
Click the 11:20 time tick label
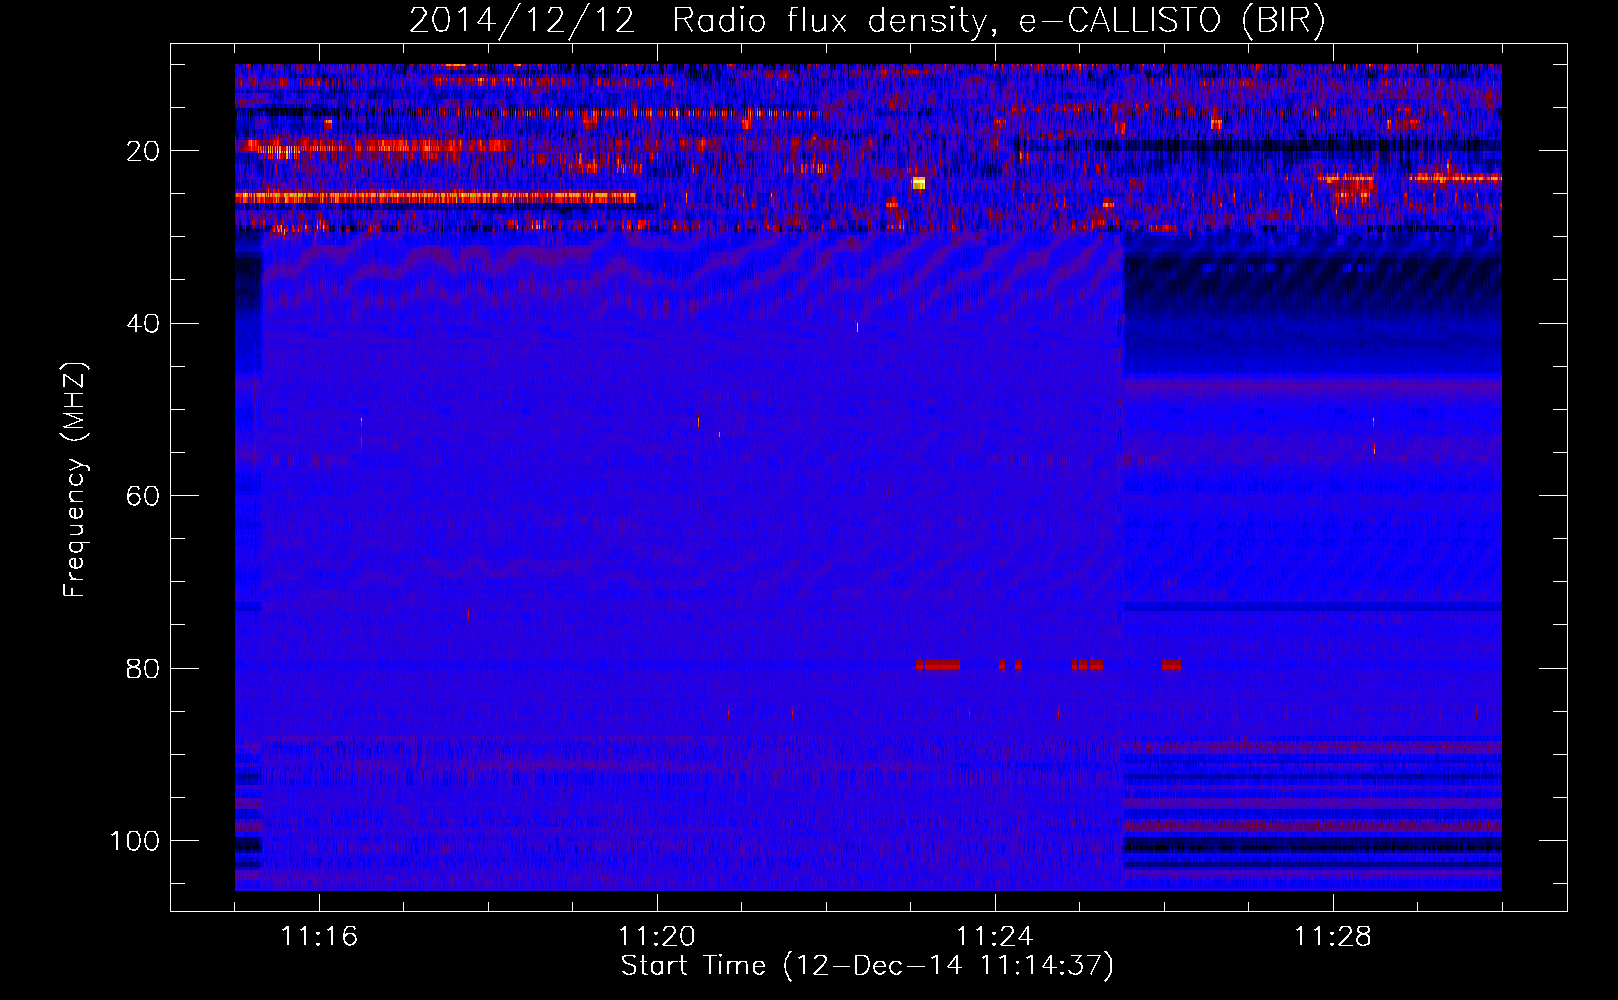[x=657, y=937]
